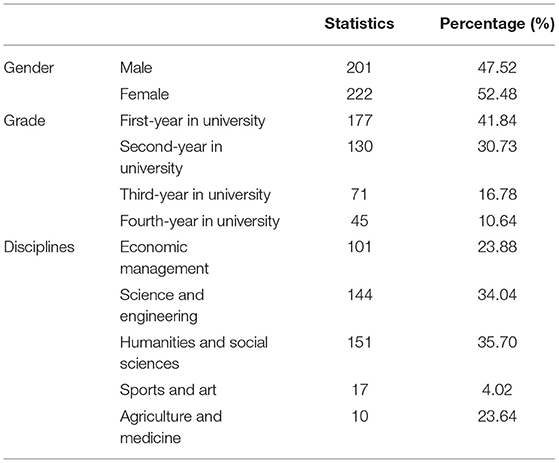Select the Grade row label
This screenshot has width=559, height=463.
point(24,120)
